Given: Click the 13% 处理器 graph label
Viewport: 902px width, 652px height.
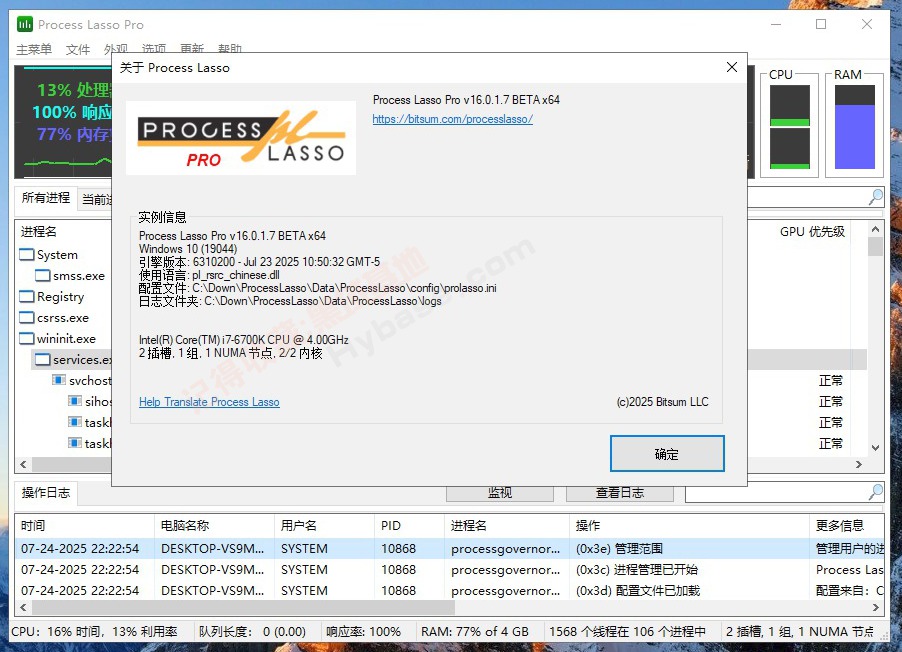Looking at the screenshot, I should click(x=74, y=90).
